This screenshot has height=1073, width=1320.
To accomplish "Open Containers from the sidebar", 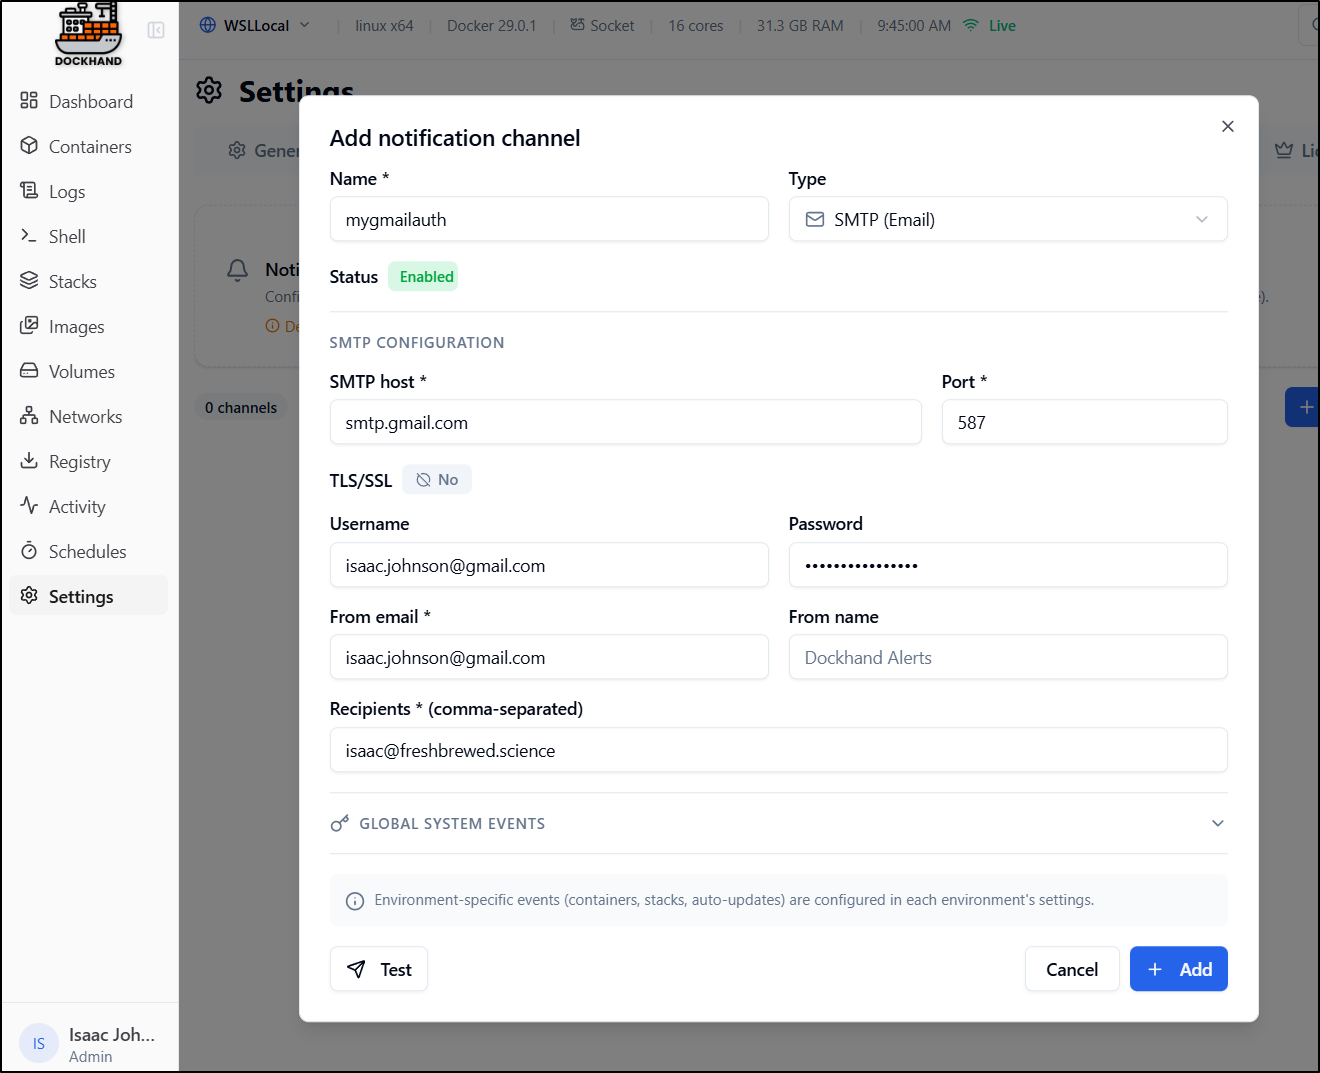I will click(x=89, y=147).
